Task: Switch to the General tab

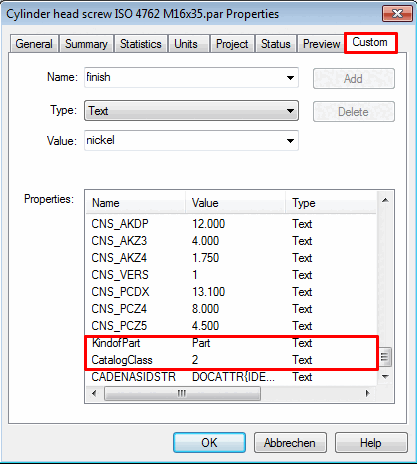Action: pos(34,44)
